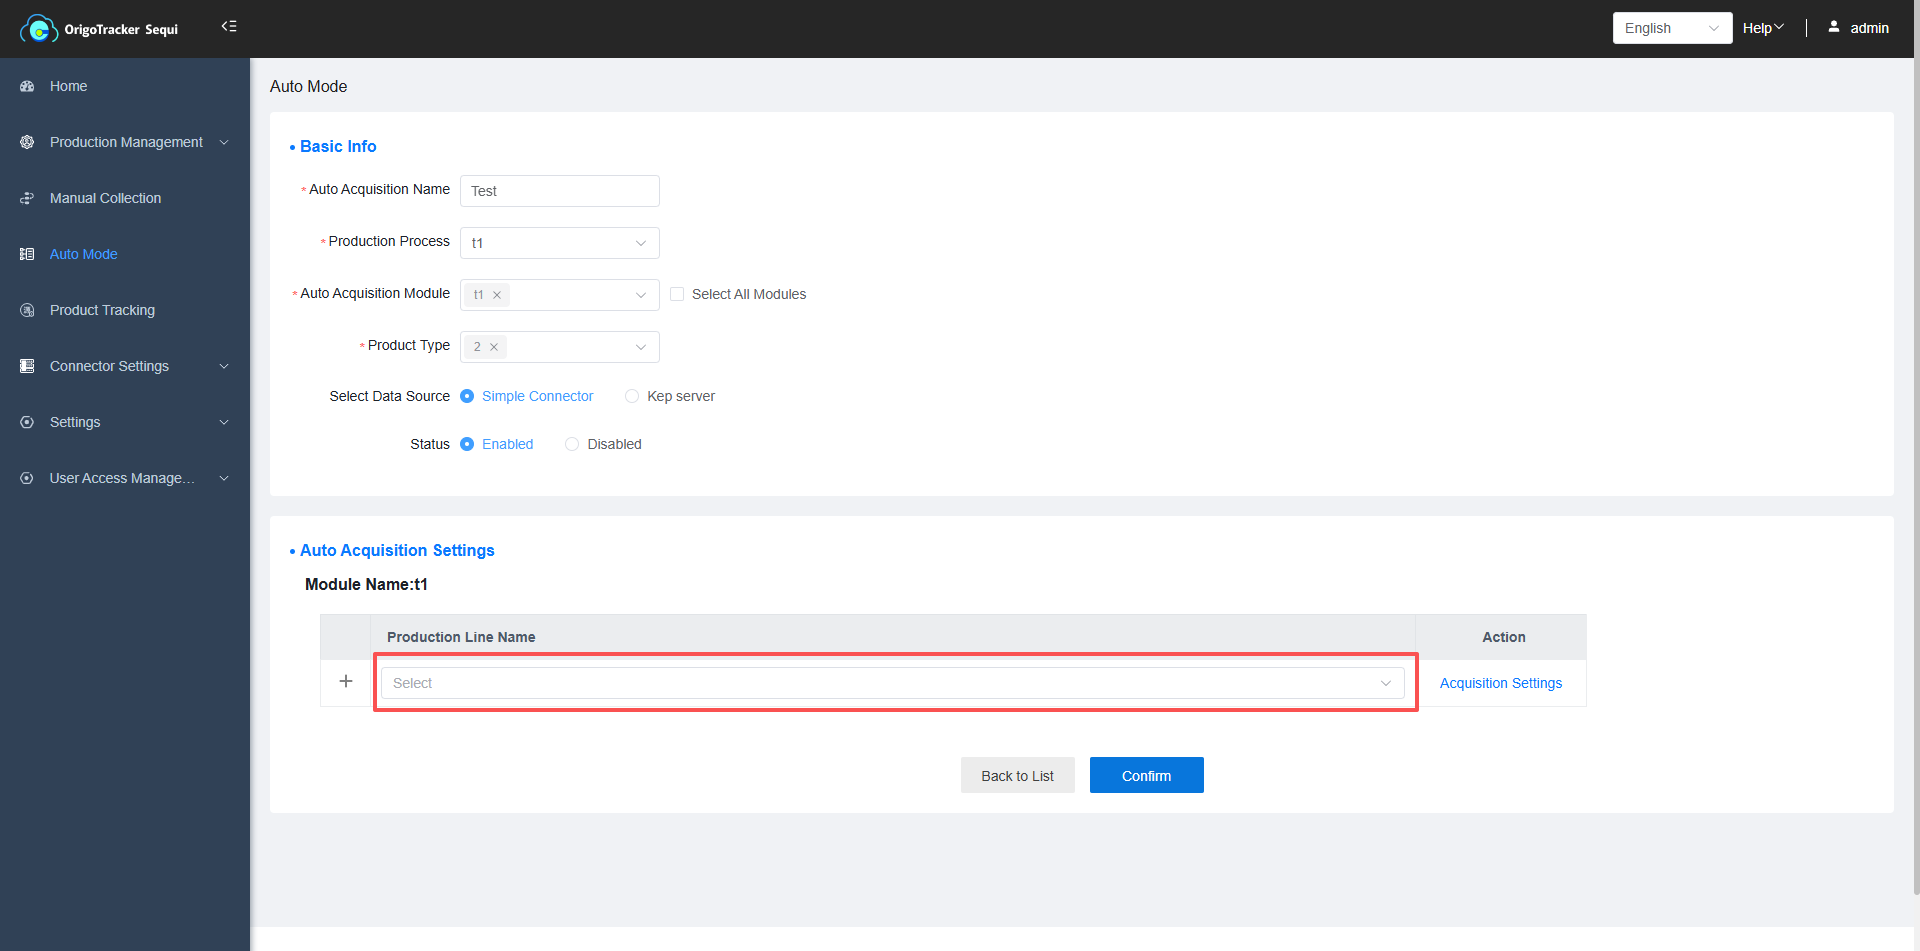Viewport: 1920px width, 951px height.
Task: Open the Acquisition Settings link
Action: [x=1500, y=683]
